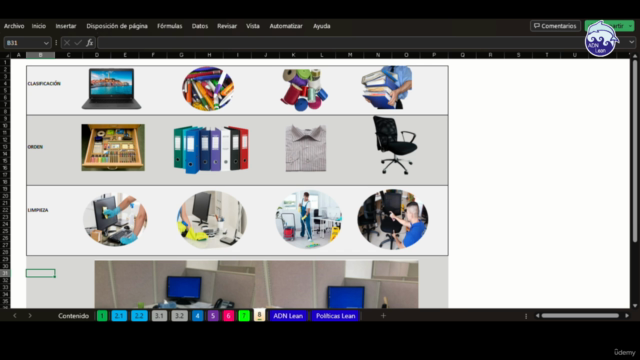Viewport: 640px width, 360px height.
Task: Confirm entry with the checkmark icon
Action: pos(78,43)
